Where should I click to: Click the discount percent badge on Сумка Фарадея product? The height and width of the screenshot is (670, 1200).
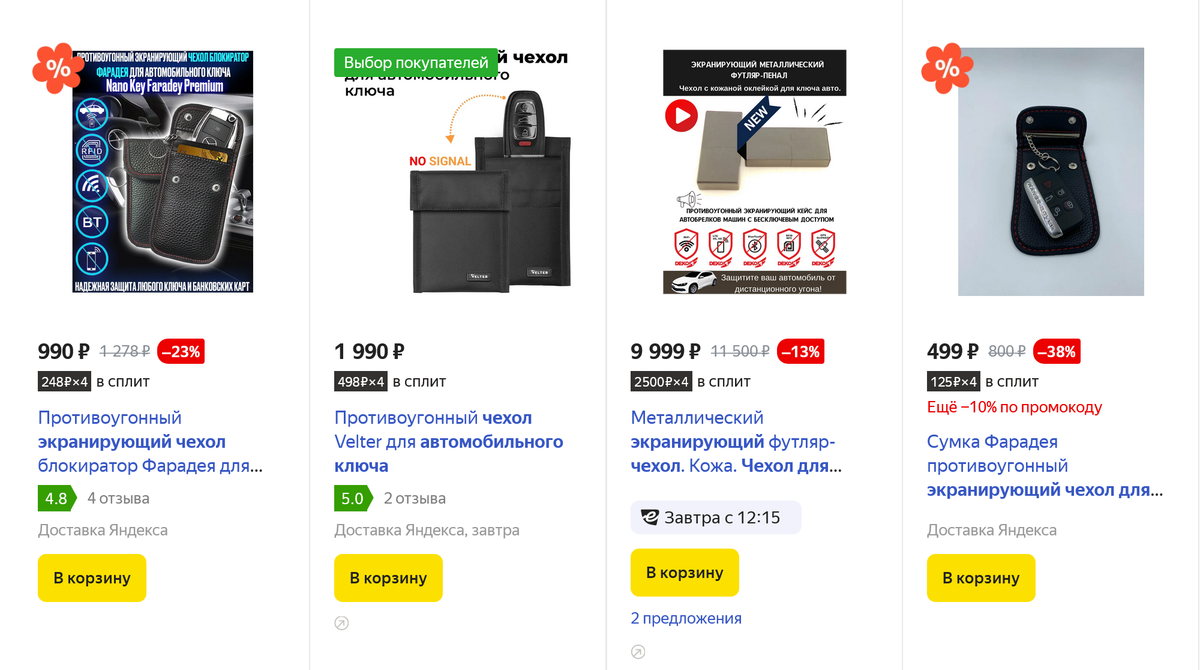click(x=946, y=68)
